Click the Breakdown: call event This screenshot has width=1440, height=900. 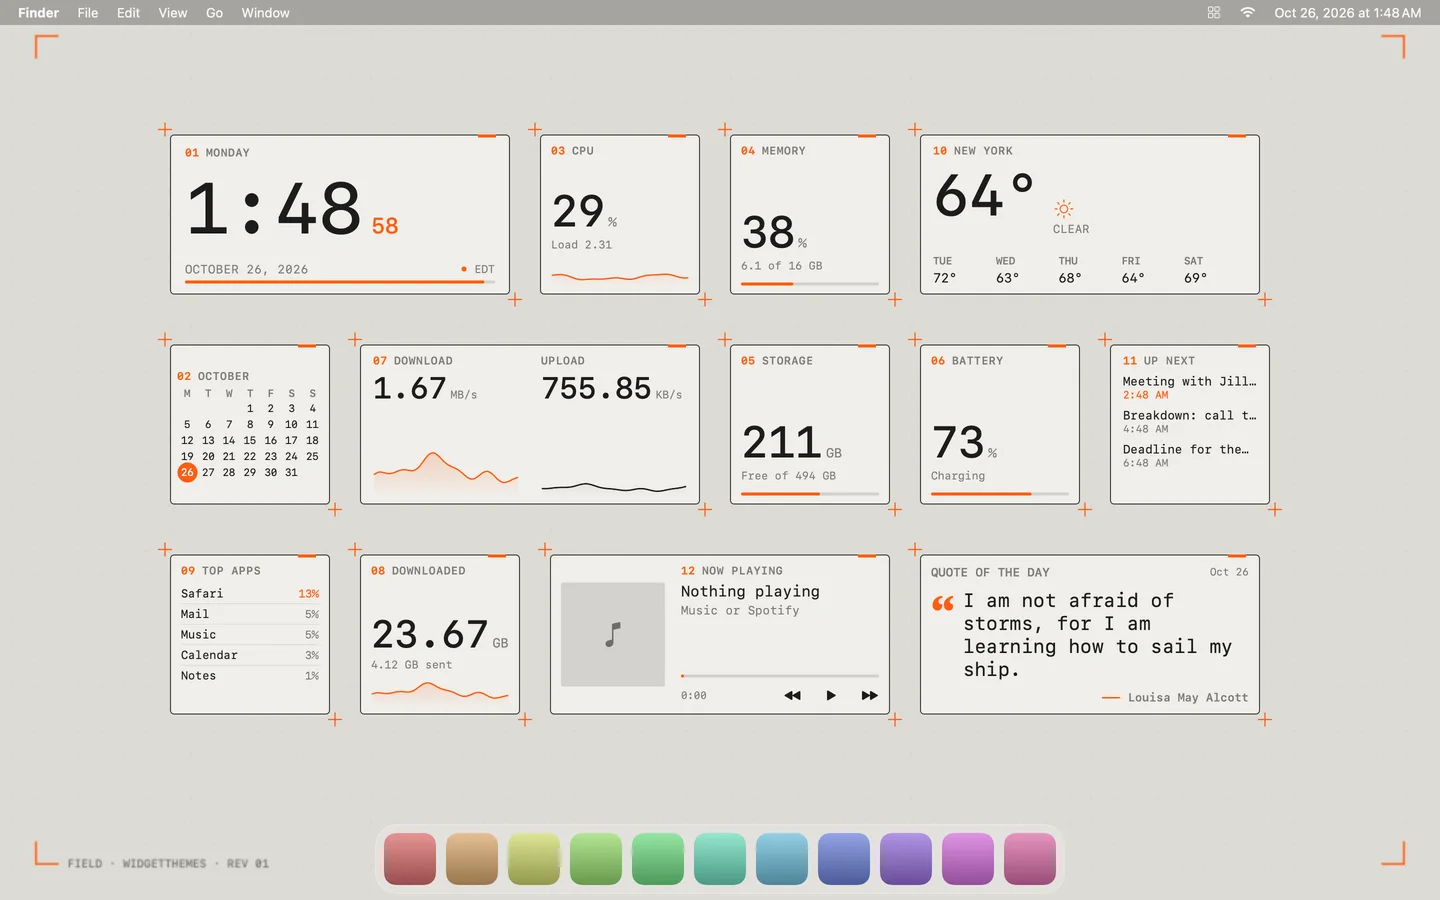[x=1189, y=421]
